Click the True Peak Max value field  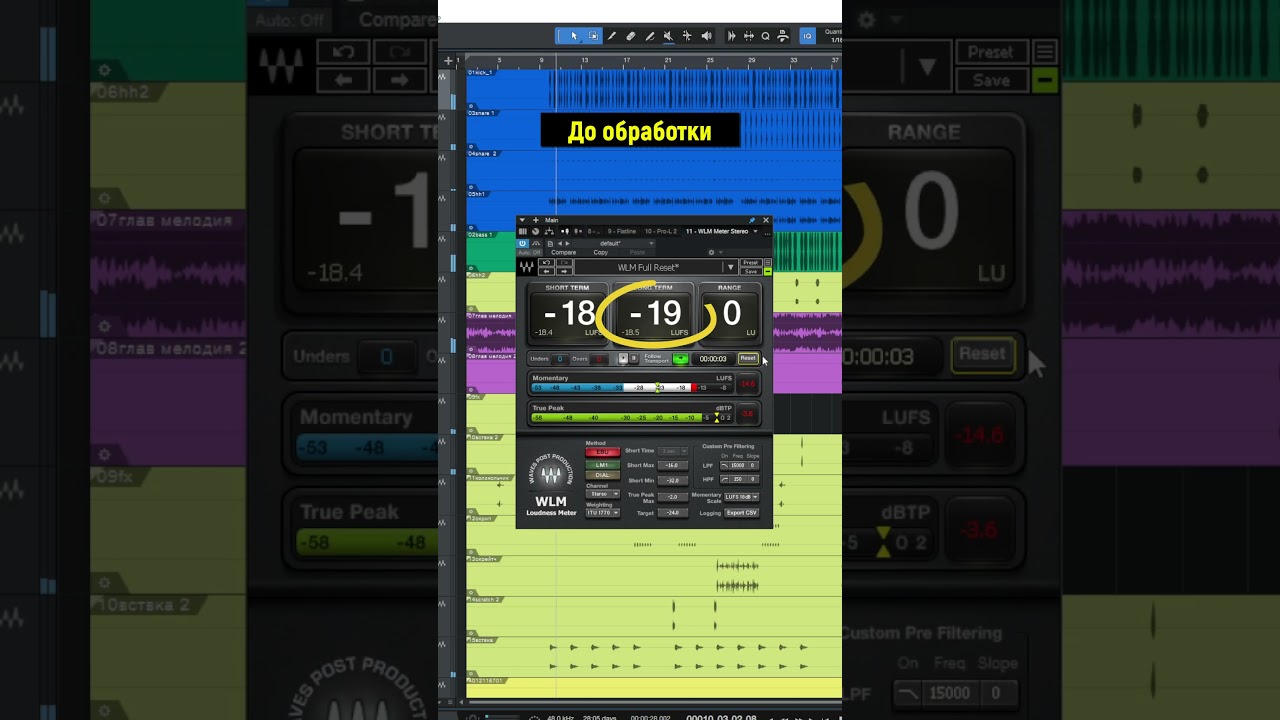click(x=673, y=497)
